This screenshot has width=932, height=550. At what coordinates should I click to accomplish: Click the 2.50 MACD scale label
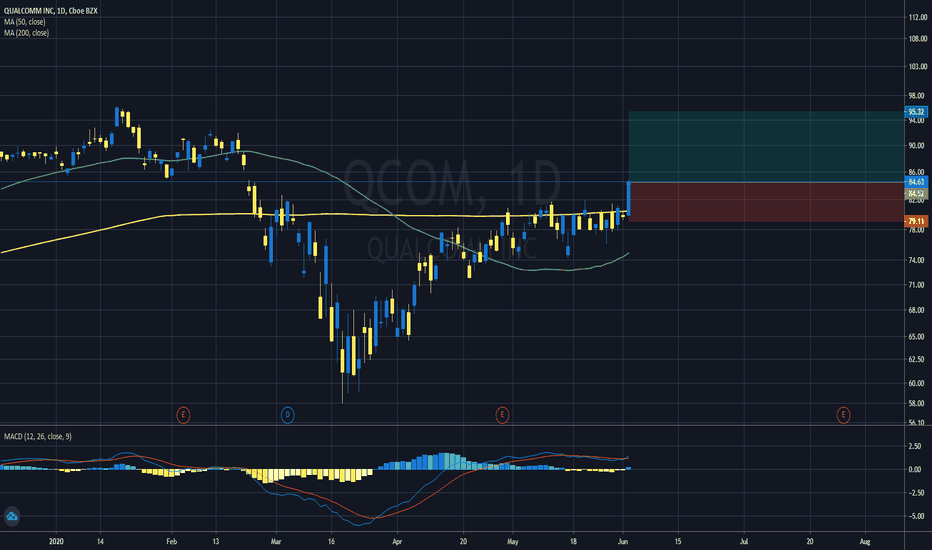(915, 446)
